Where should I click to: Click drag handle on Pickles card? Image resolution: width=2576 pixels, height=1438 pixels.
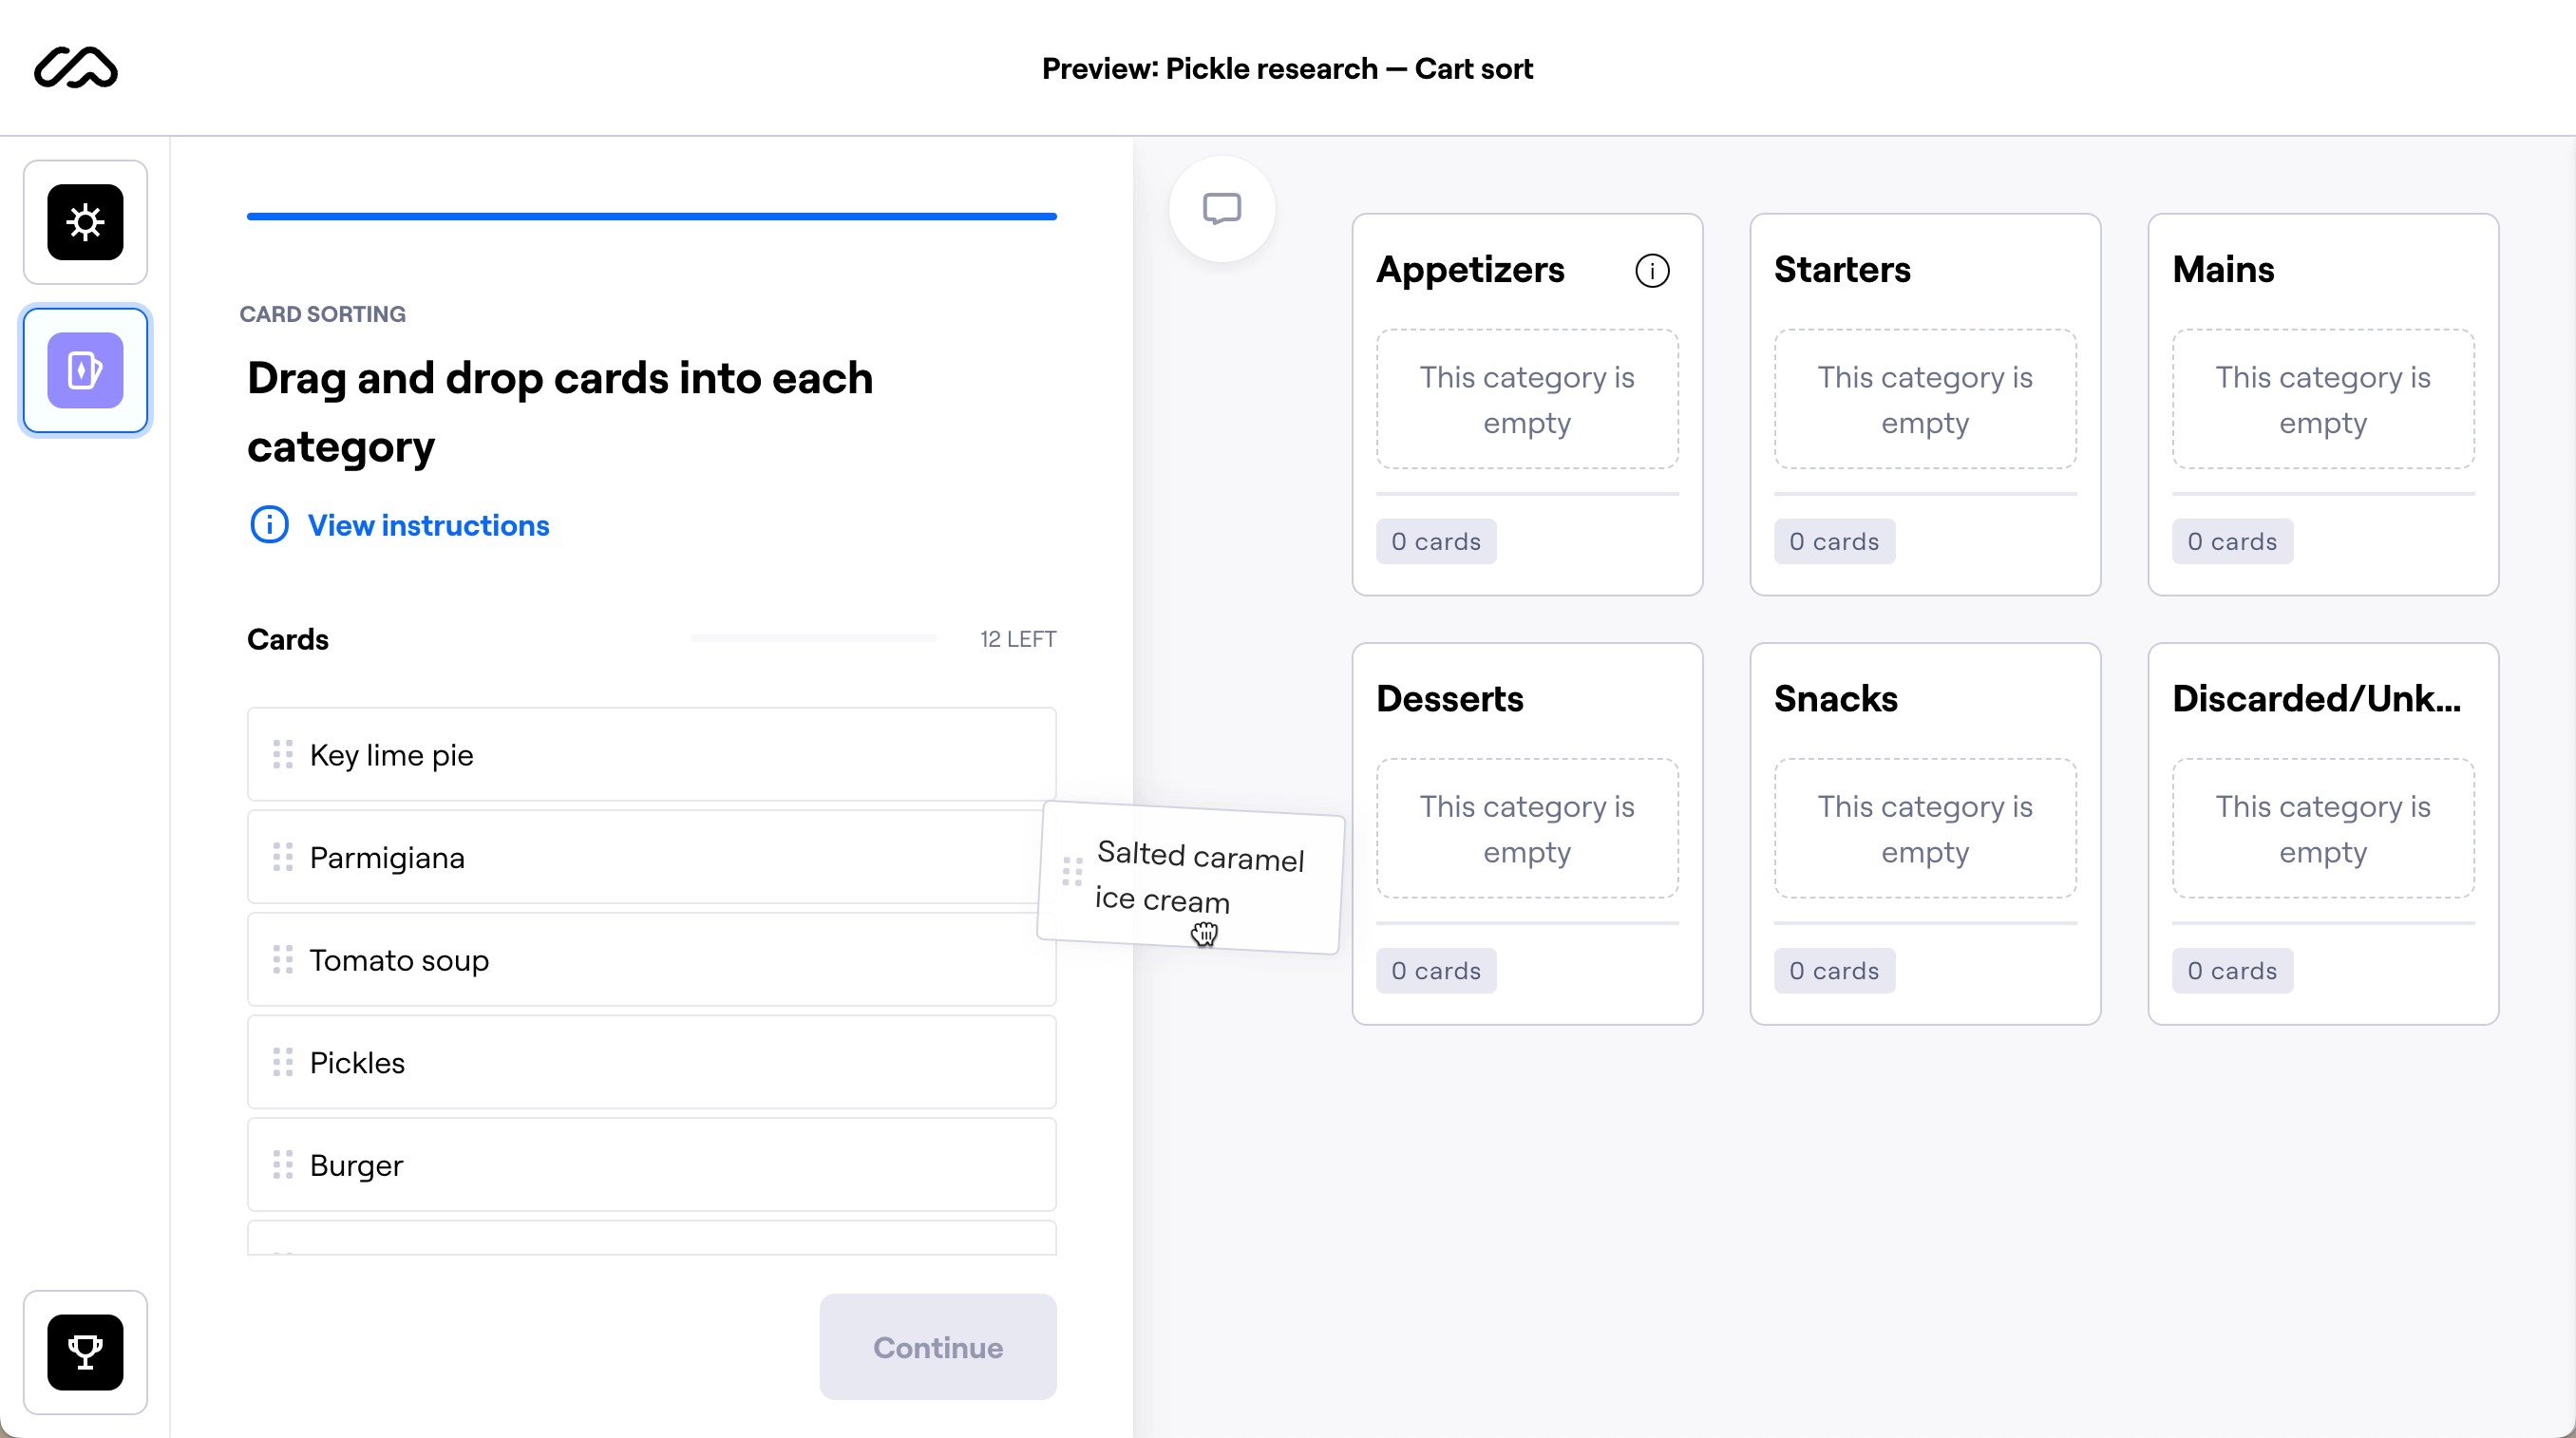[x=283, y=1062]
